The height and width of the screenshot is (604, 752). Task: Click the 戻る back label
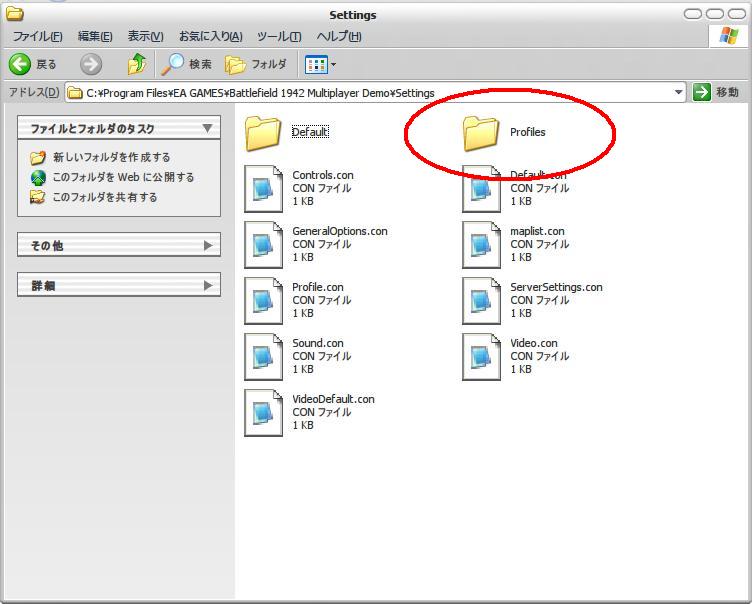click(x=46, y=64)
